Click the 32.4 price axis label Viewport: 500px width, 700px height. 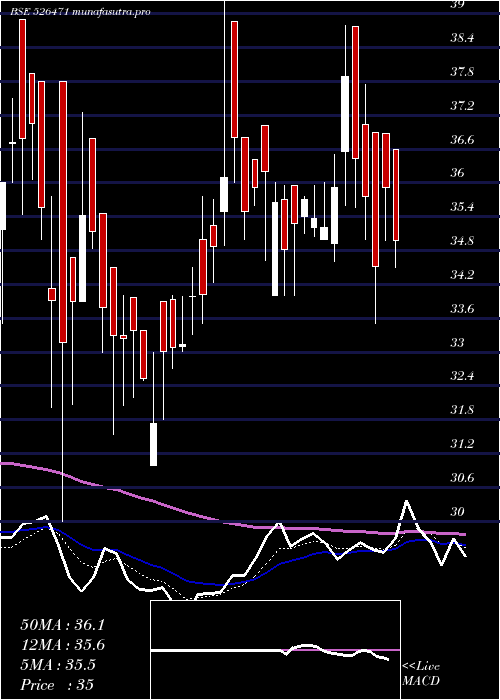point(462,376)
